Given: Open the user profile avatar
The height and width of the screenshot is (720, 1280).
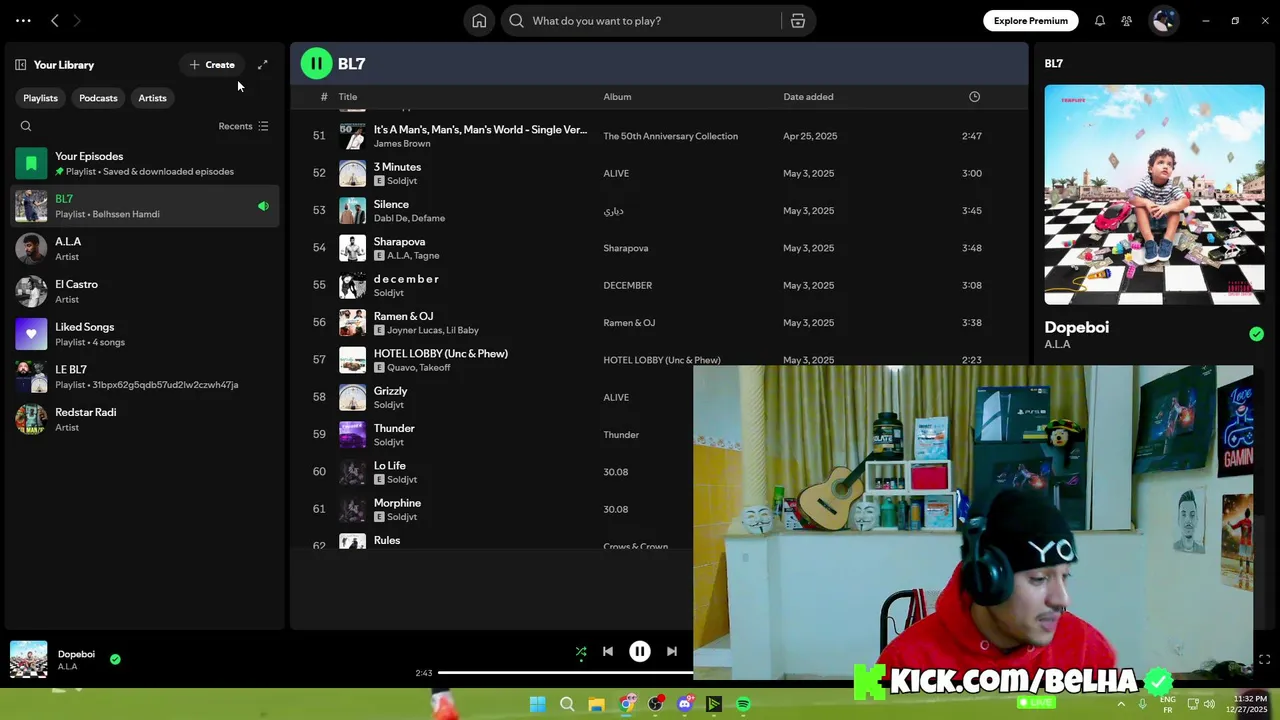Looking at the screenshot, I should (1164, 20).
